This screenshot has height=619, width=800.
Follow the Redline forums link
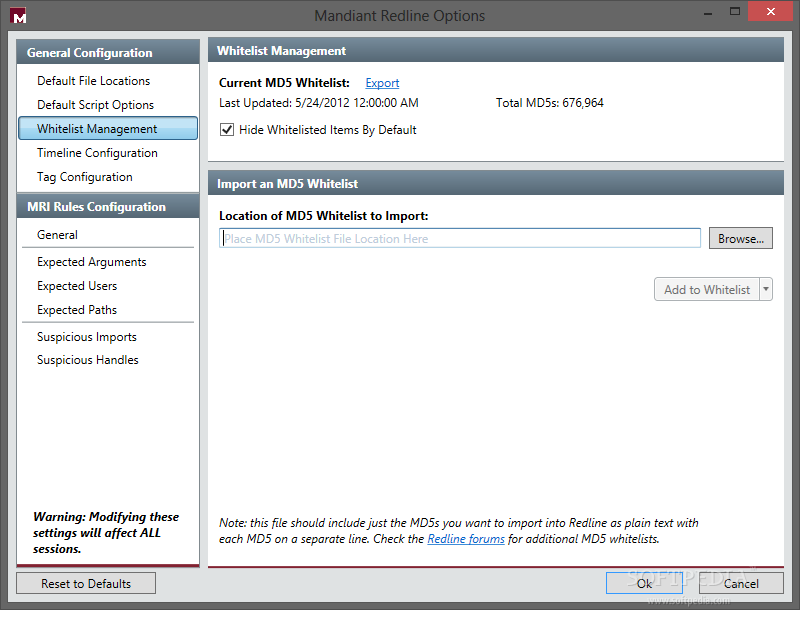click(466, 539)
